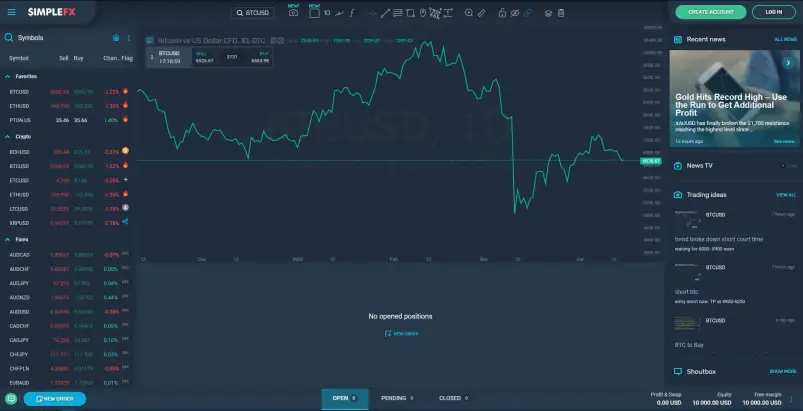Open the Symbols panel three-dot menu
The height and width of the screenshot is (411, 803).
129,38
